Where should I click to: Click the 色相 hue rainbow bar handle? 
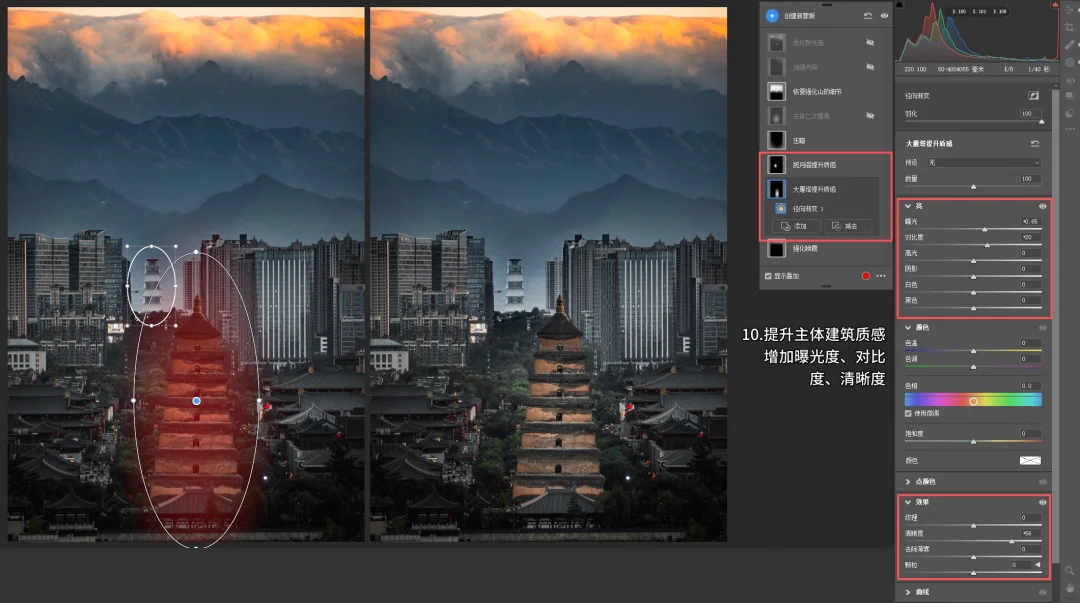973,401
